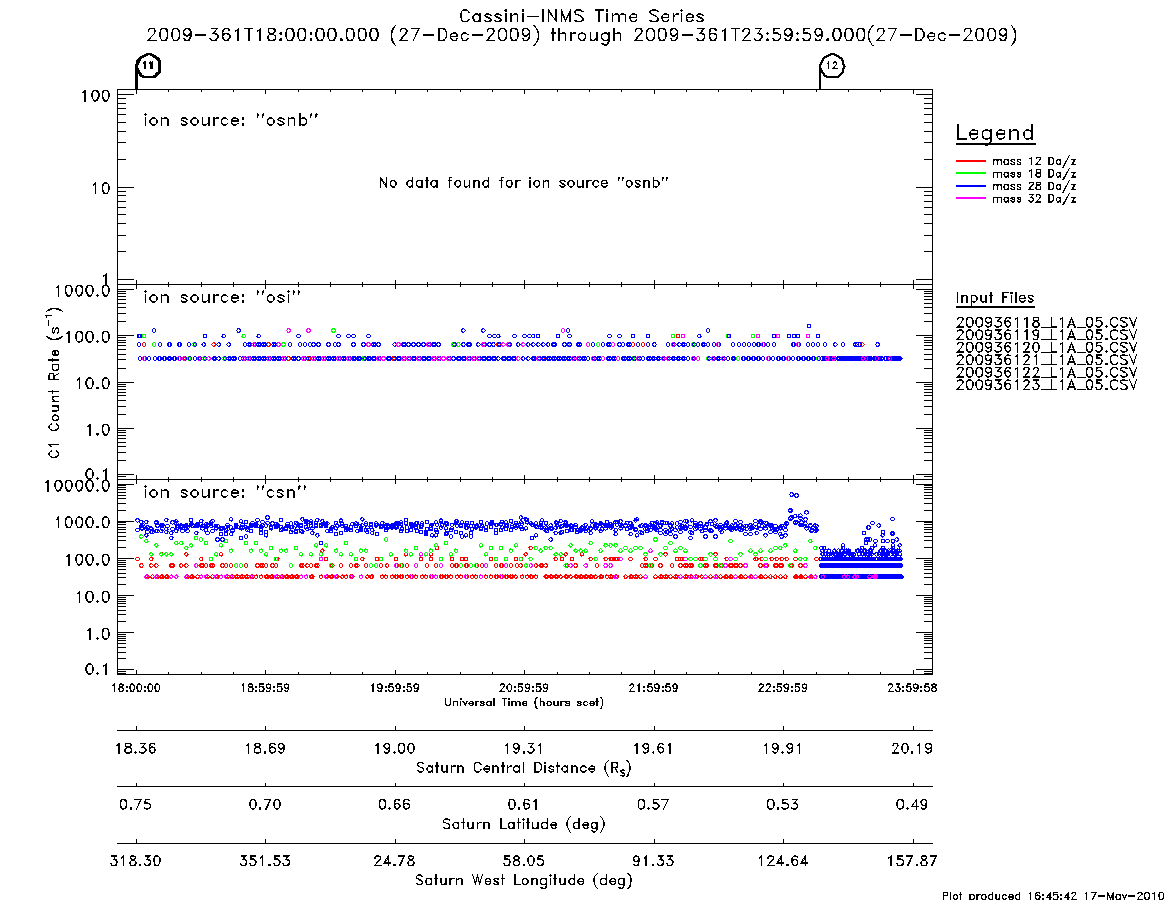
Task: Click file name 200936120_L1A_05.CSV
Action: [1046, 348]
